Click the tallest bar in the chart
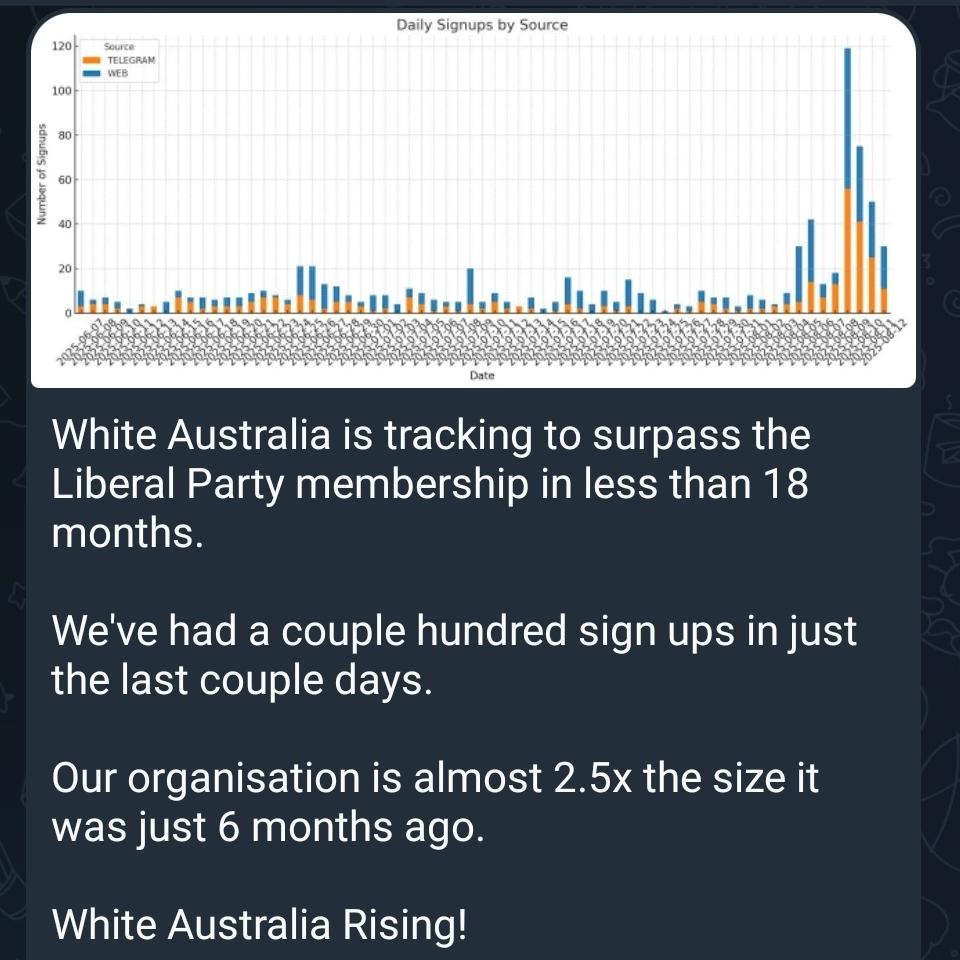 click(847, 180)
